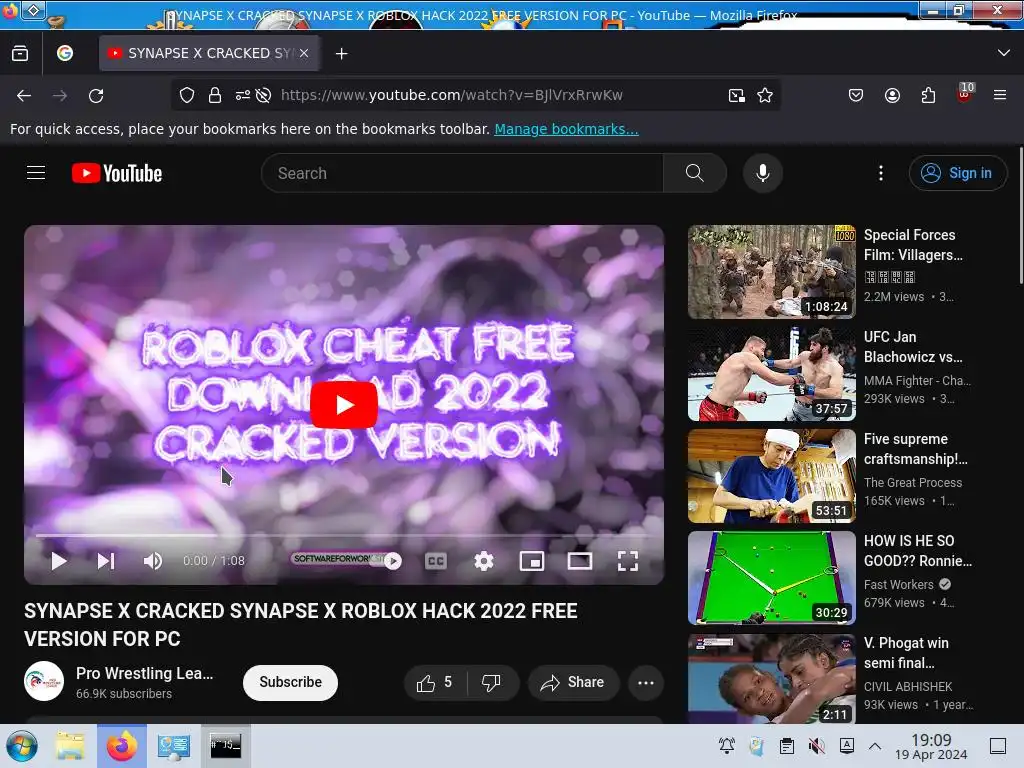Like the video with thumbs up
1024x768 pixels.
click(436, 682)
